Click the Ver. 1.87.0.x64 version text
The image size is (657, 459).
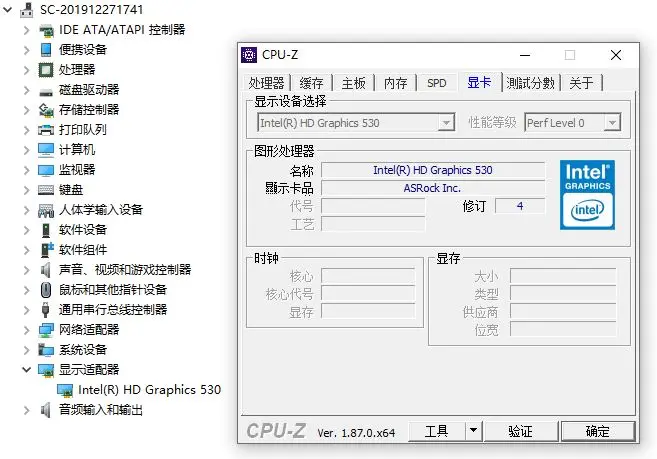(x=356, y=433)
